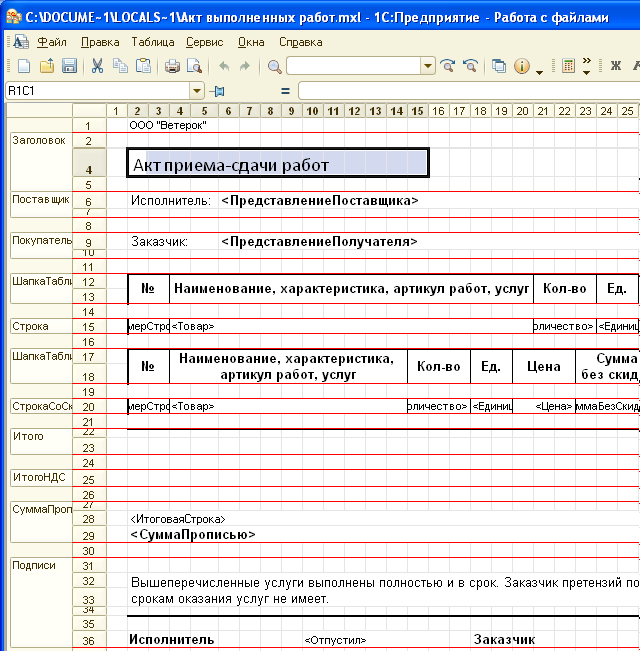Viewport: 640px width, 651px height.
Task: Select the Заголовок named area
Action: click(x=41, y=162)
